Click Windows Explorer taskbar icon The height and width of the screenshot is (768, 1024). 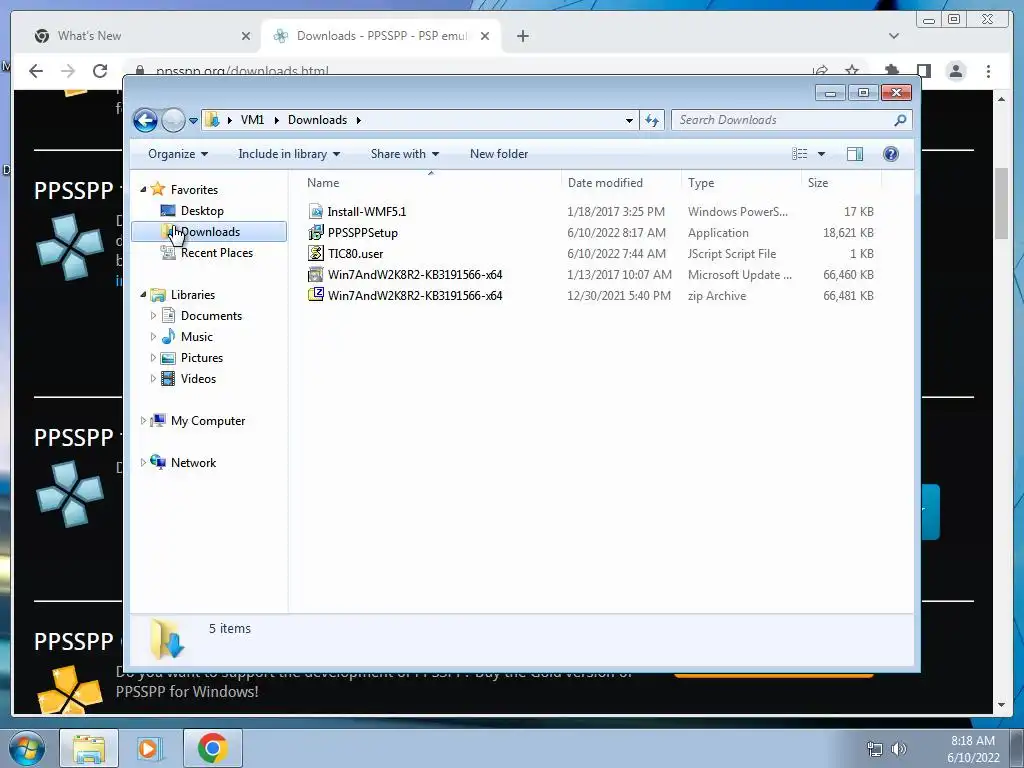pyautogui.click(x=89, y=748)
